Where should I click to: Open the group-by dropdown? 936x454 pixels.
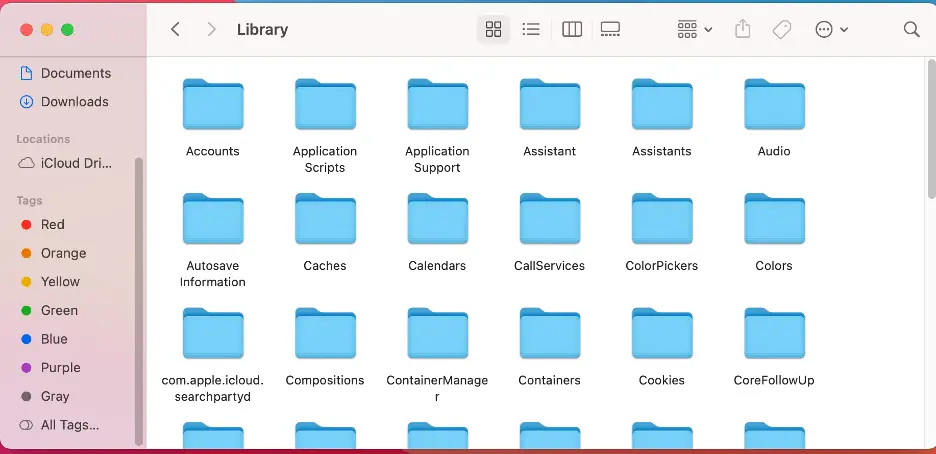click(695, 29)
